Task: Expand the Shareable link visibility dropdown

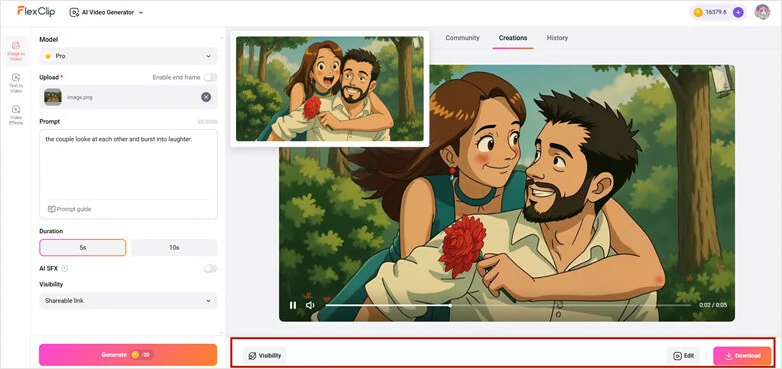Action: coord(128,301)
